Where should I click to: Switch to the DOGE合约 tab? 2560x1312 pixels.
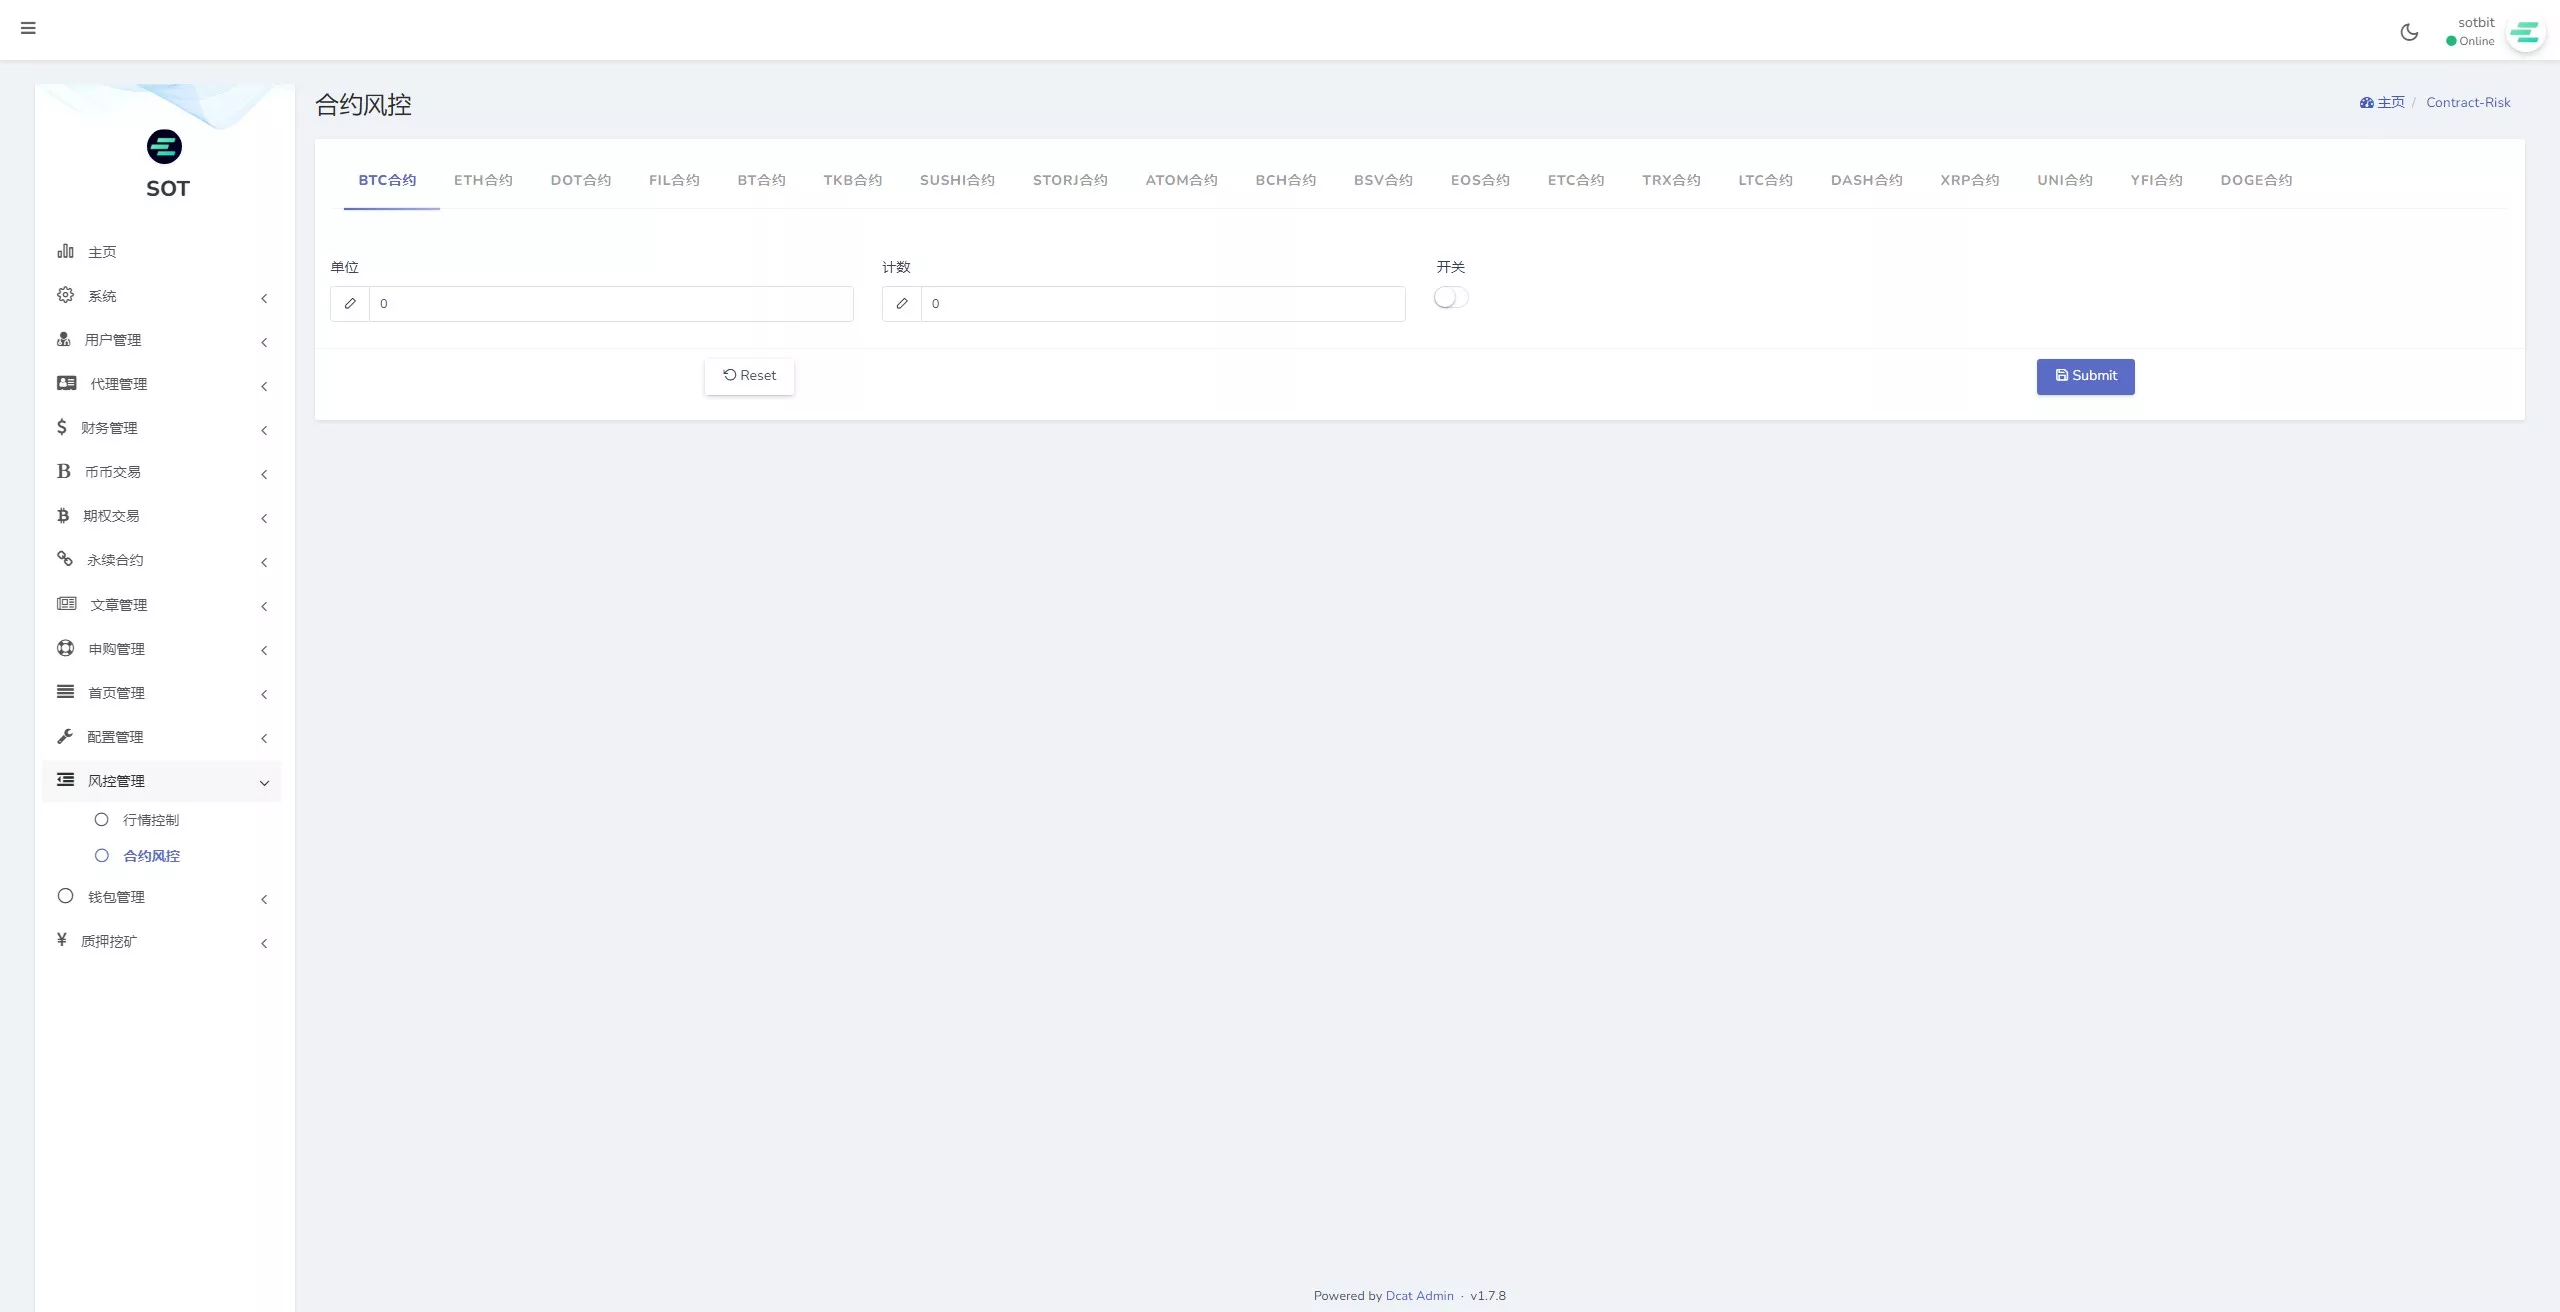(2256, 180)
